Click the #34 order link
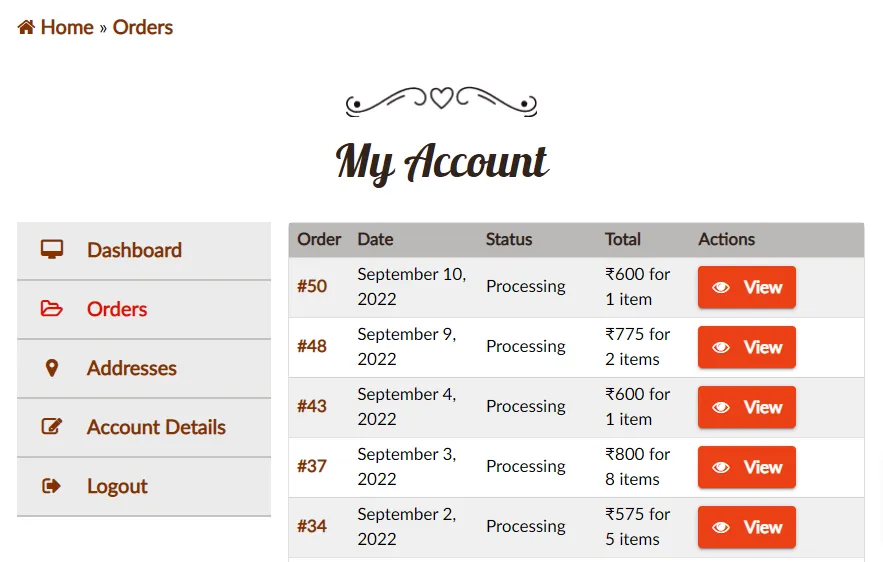The height and width of the screenshot is (562, 883). [x=312, y=526]
